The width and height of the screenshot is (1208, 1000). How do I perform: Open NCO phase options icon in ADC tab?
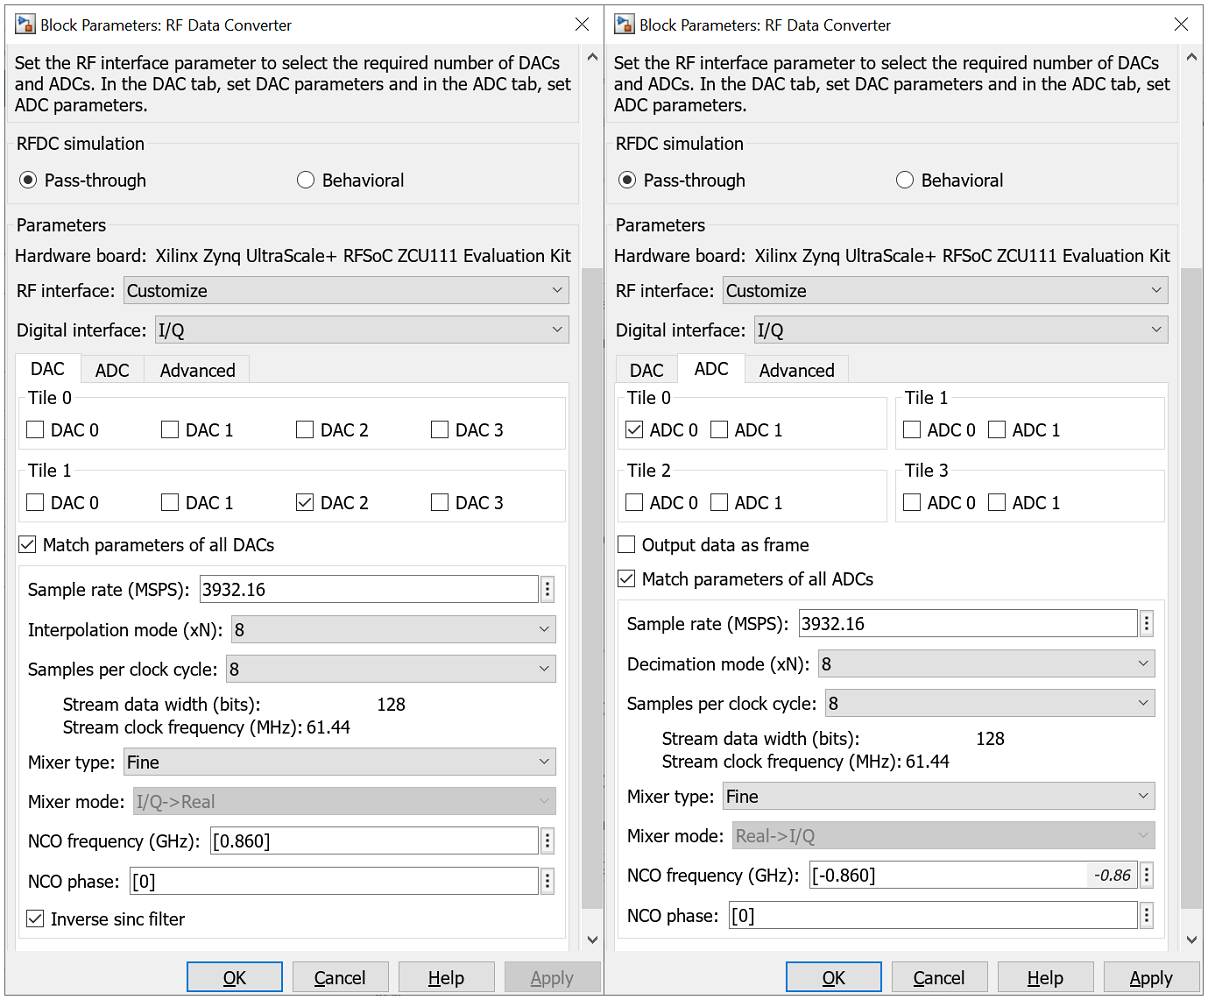(1146, 914)
